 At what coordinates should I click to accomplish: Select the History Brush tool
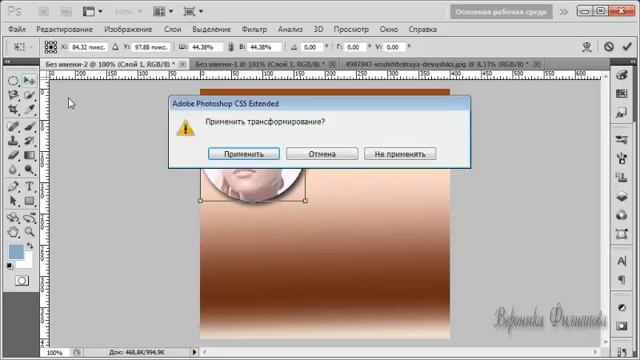29,141
